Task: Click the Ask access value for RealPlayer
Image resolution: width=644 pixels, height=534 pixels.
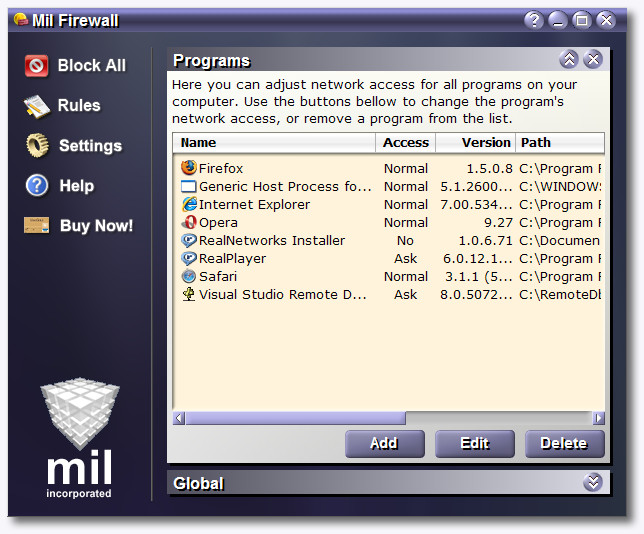Action: [405, 259]
